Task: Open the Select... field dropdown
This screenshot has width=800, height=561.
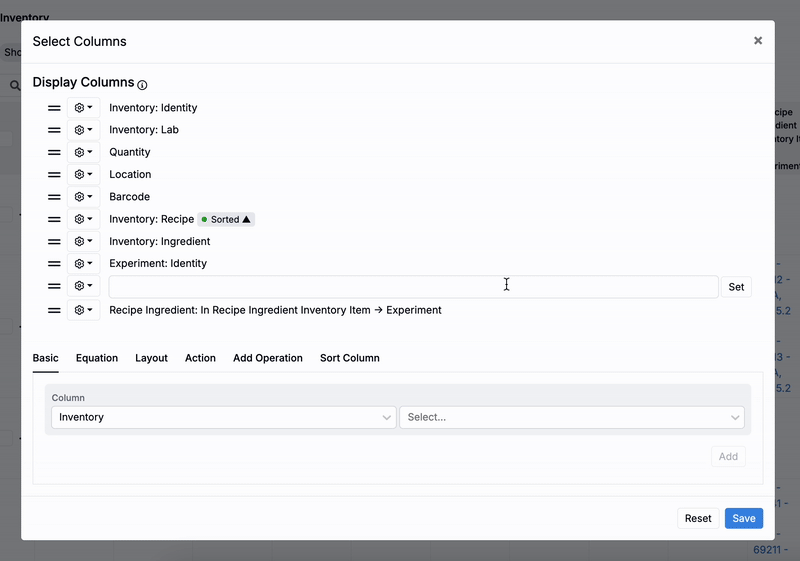Action: coord(571,417)
